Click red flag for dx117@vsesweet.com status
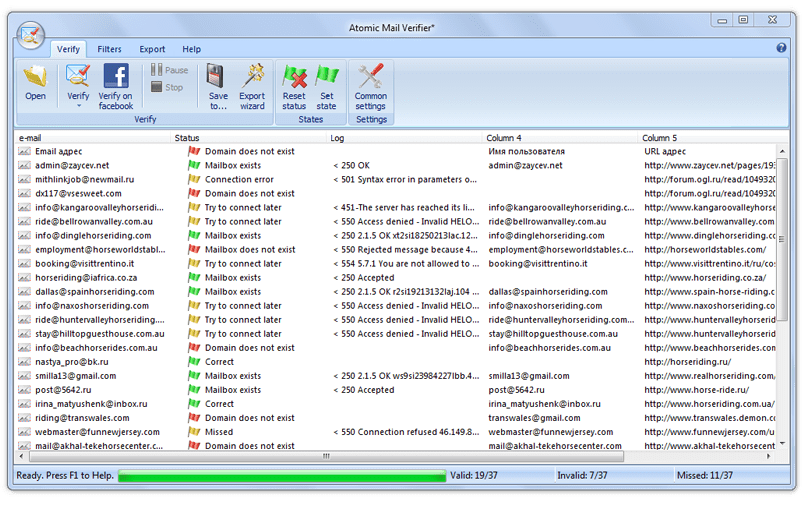The image size is (804, 524). click(194, 193)
